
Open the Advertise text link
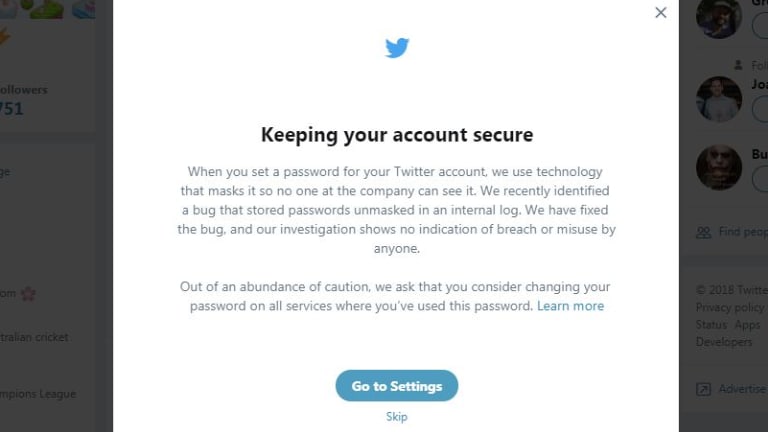coord(743,389)
